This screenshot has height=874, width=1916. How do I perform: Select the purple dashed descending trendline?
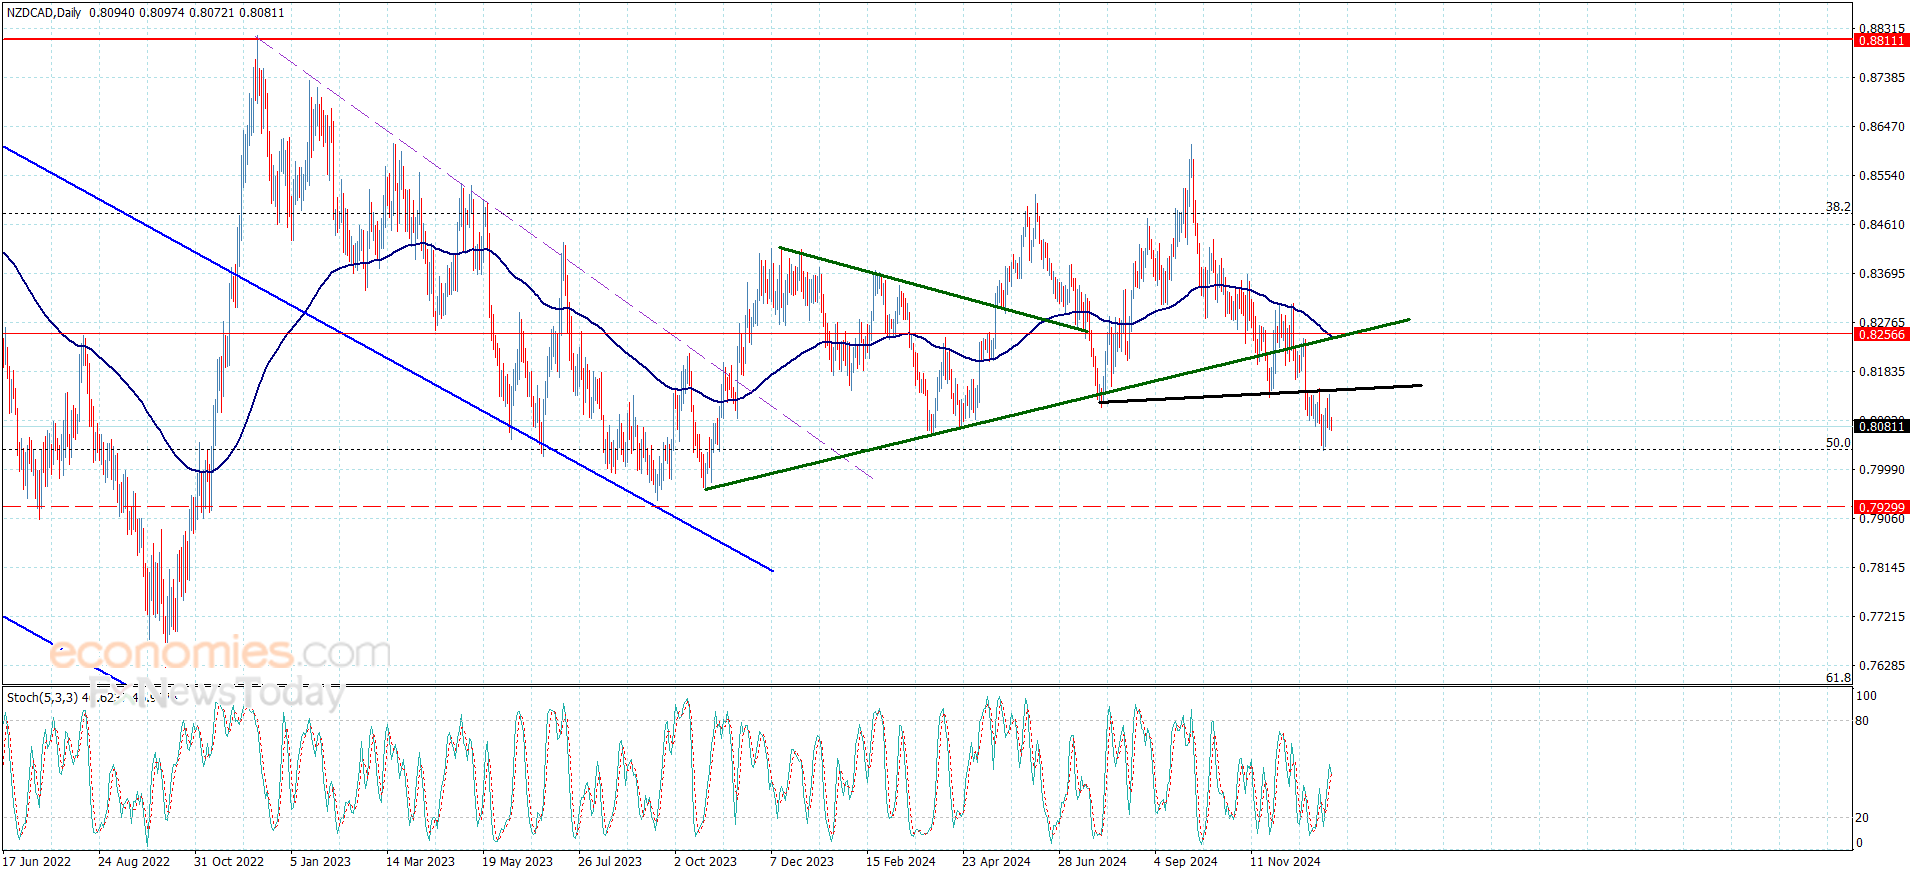(x=565, y=258)
